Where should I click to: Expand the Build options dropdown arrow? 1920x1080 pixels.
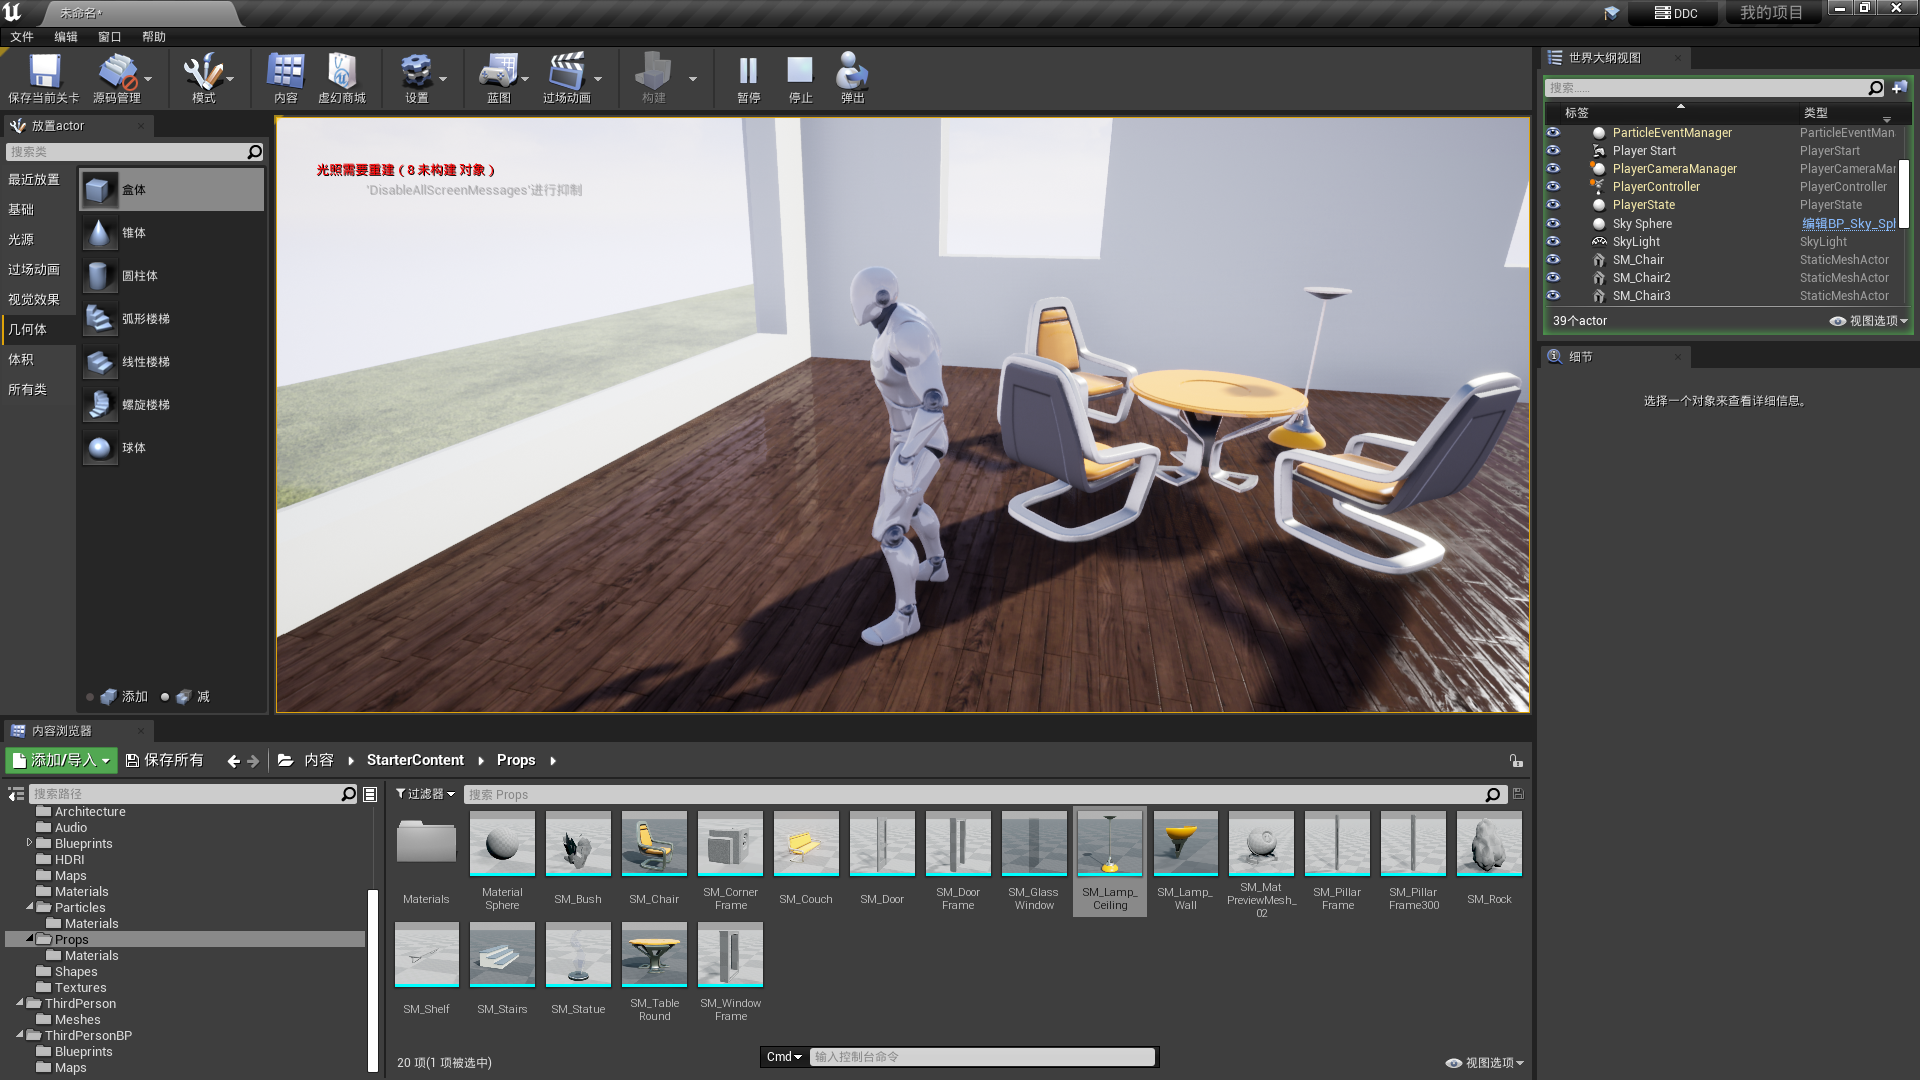[x=693, y=78]
